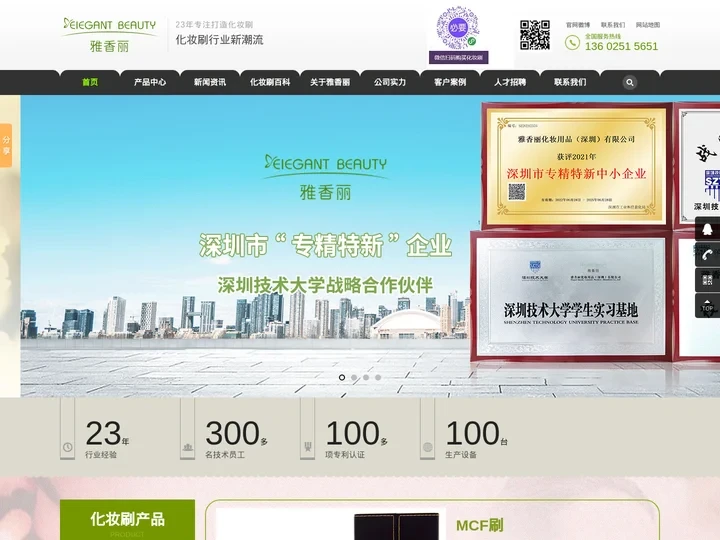Click the 网站地图 sitemap link
The width and height of the screenshot is (720, 540).
(648, 25)
